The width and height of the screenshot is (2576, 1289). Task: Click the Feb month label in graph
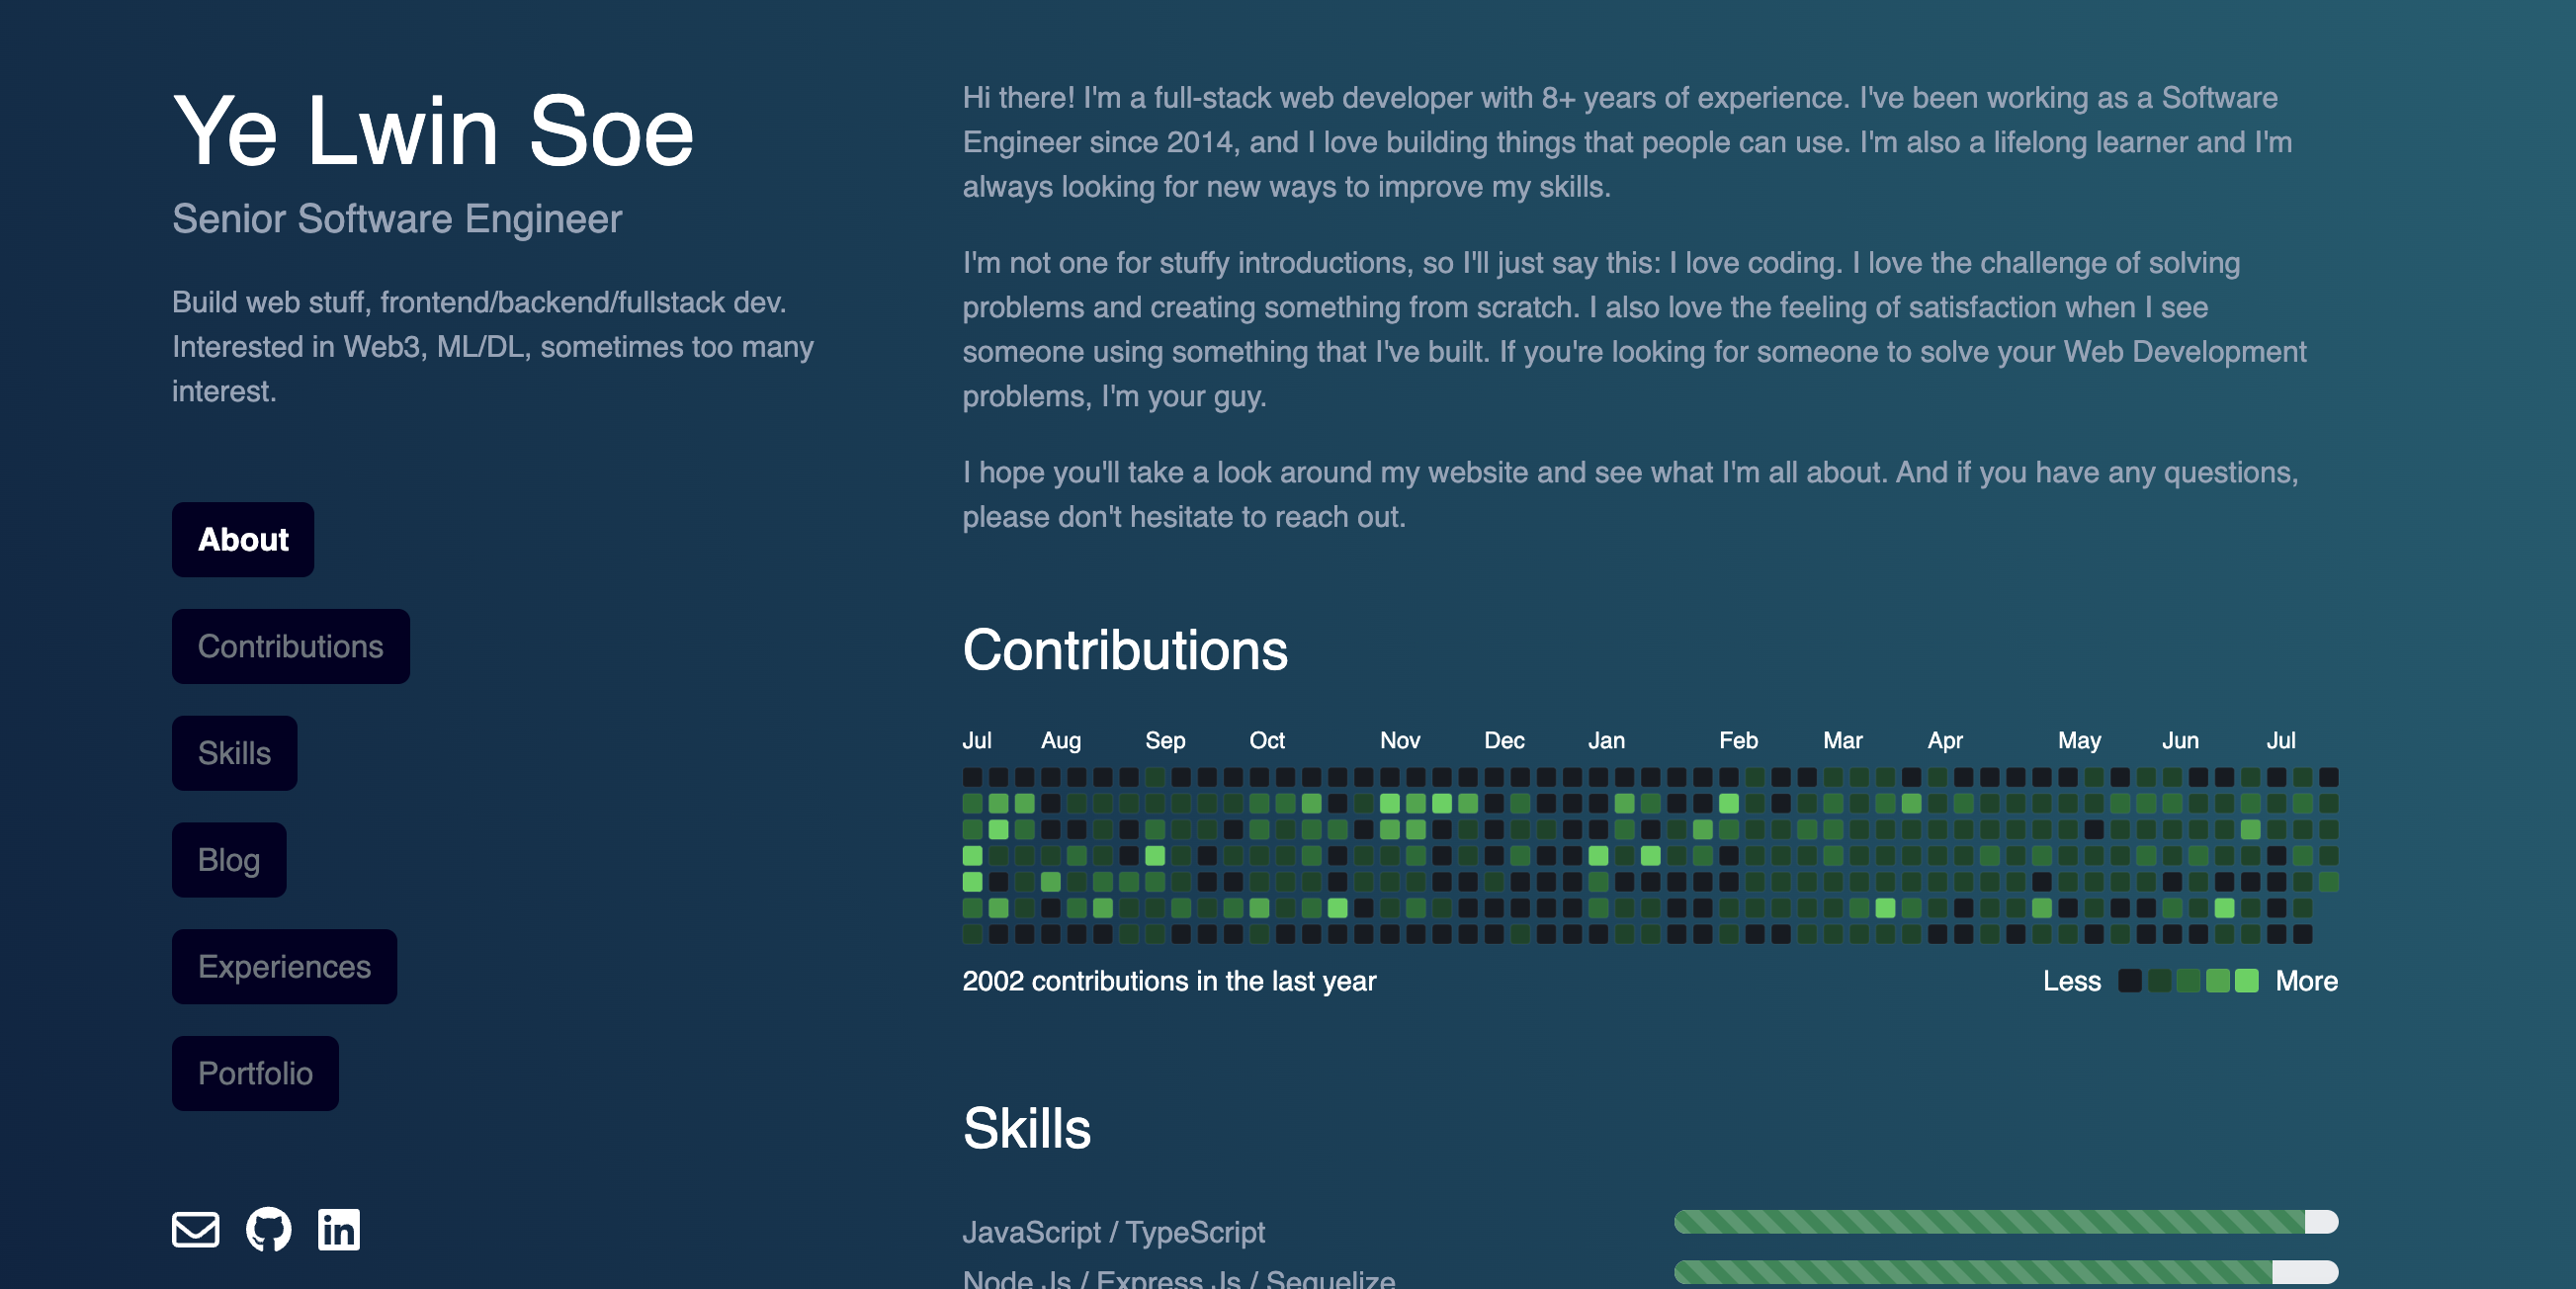[x=1738, y=740]
